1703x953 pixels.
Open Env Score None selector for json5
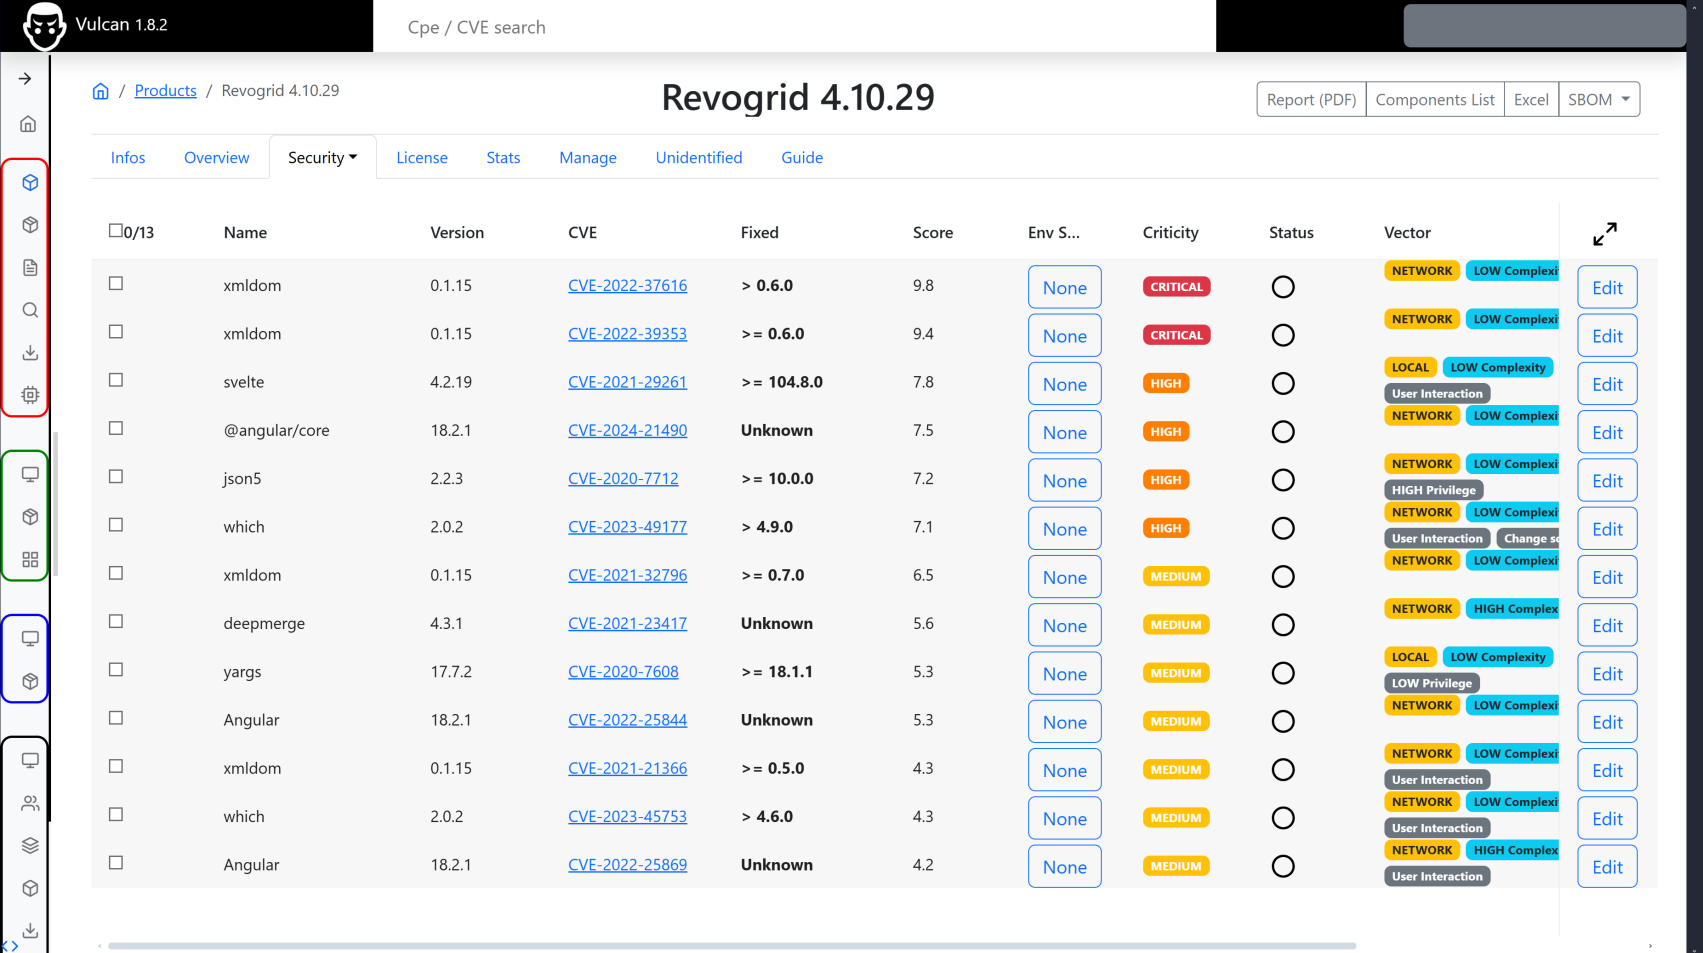(1064, 481)
